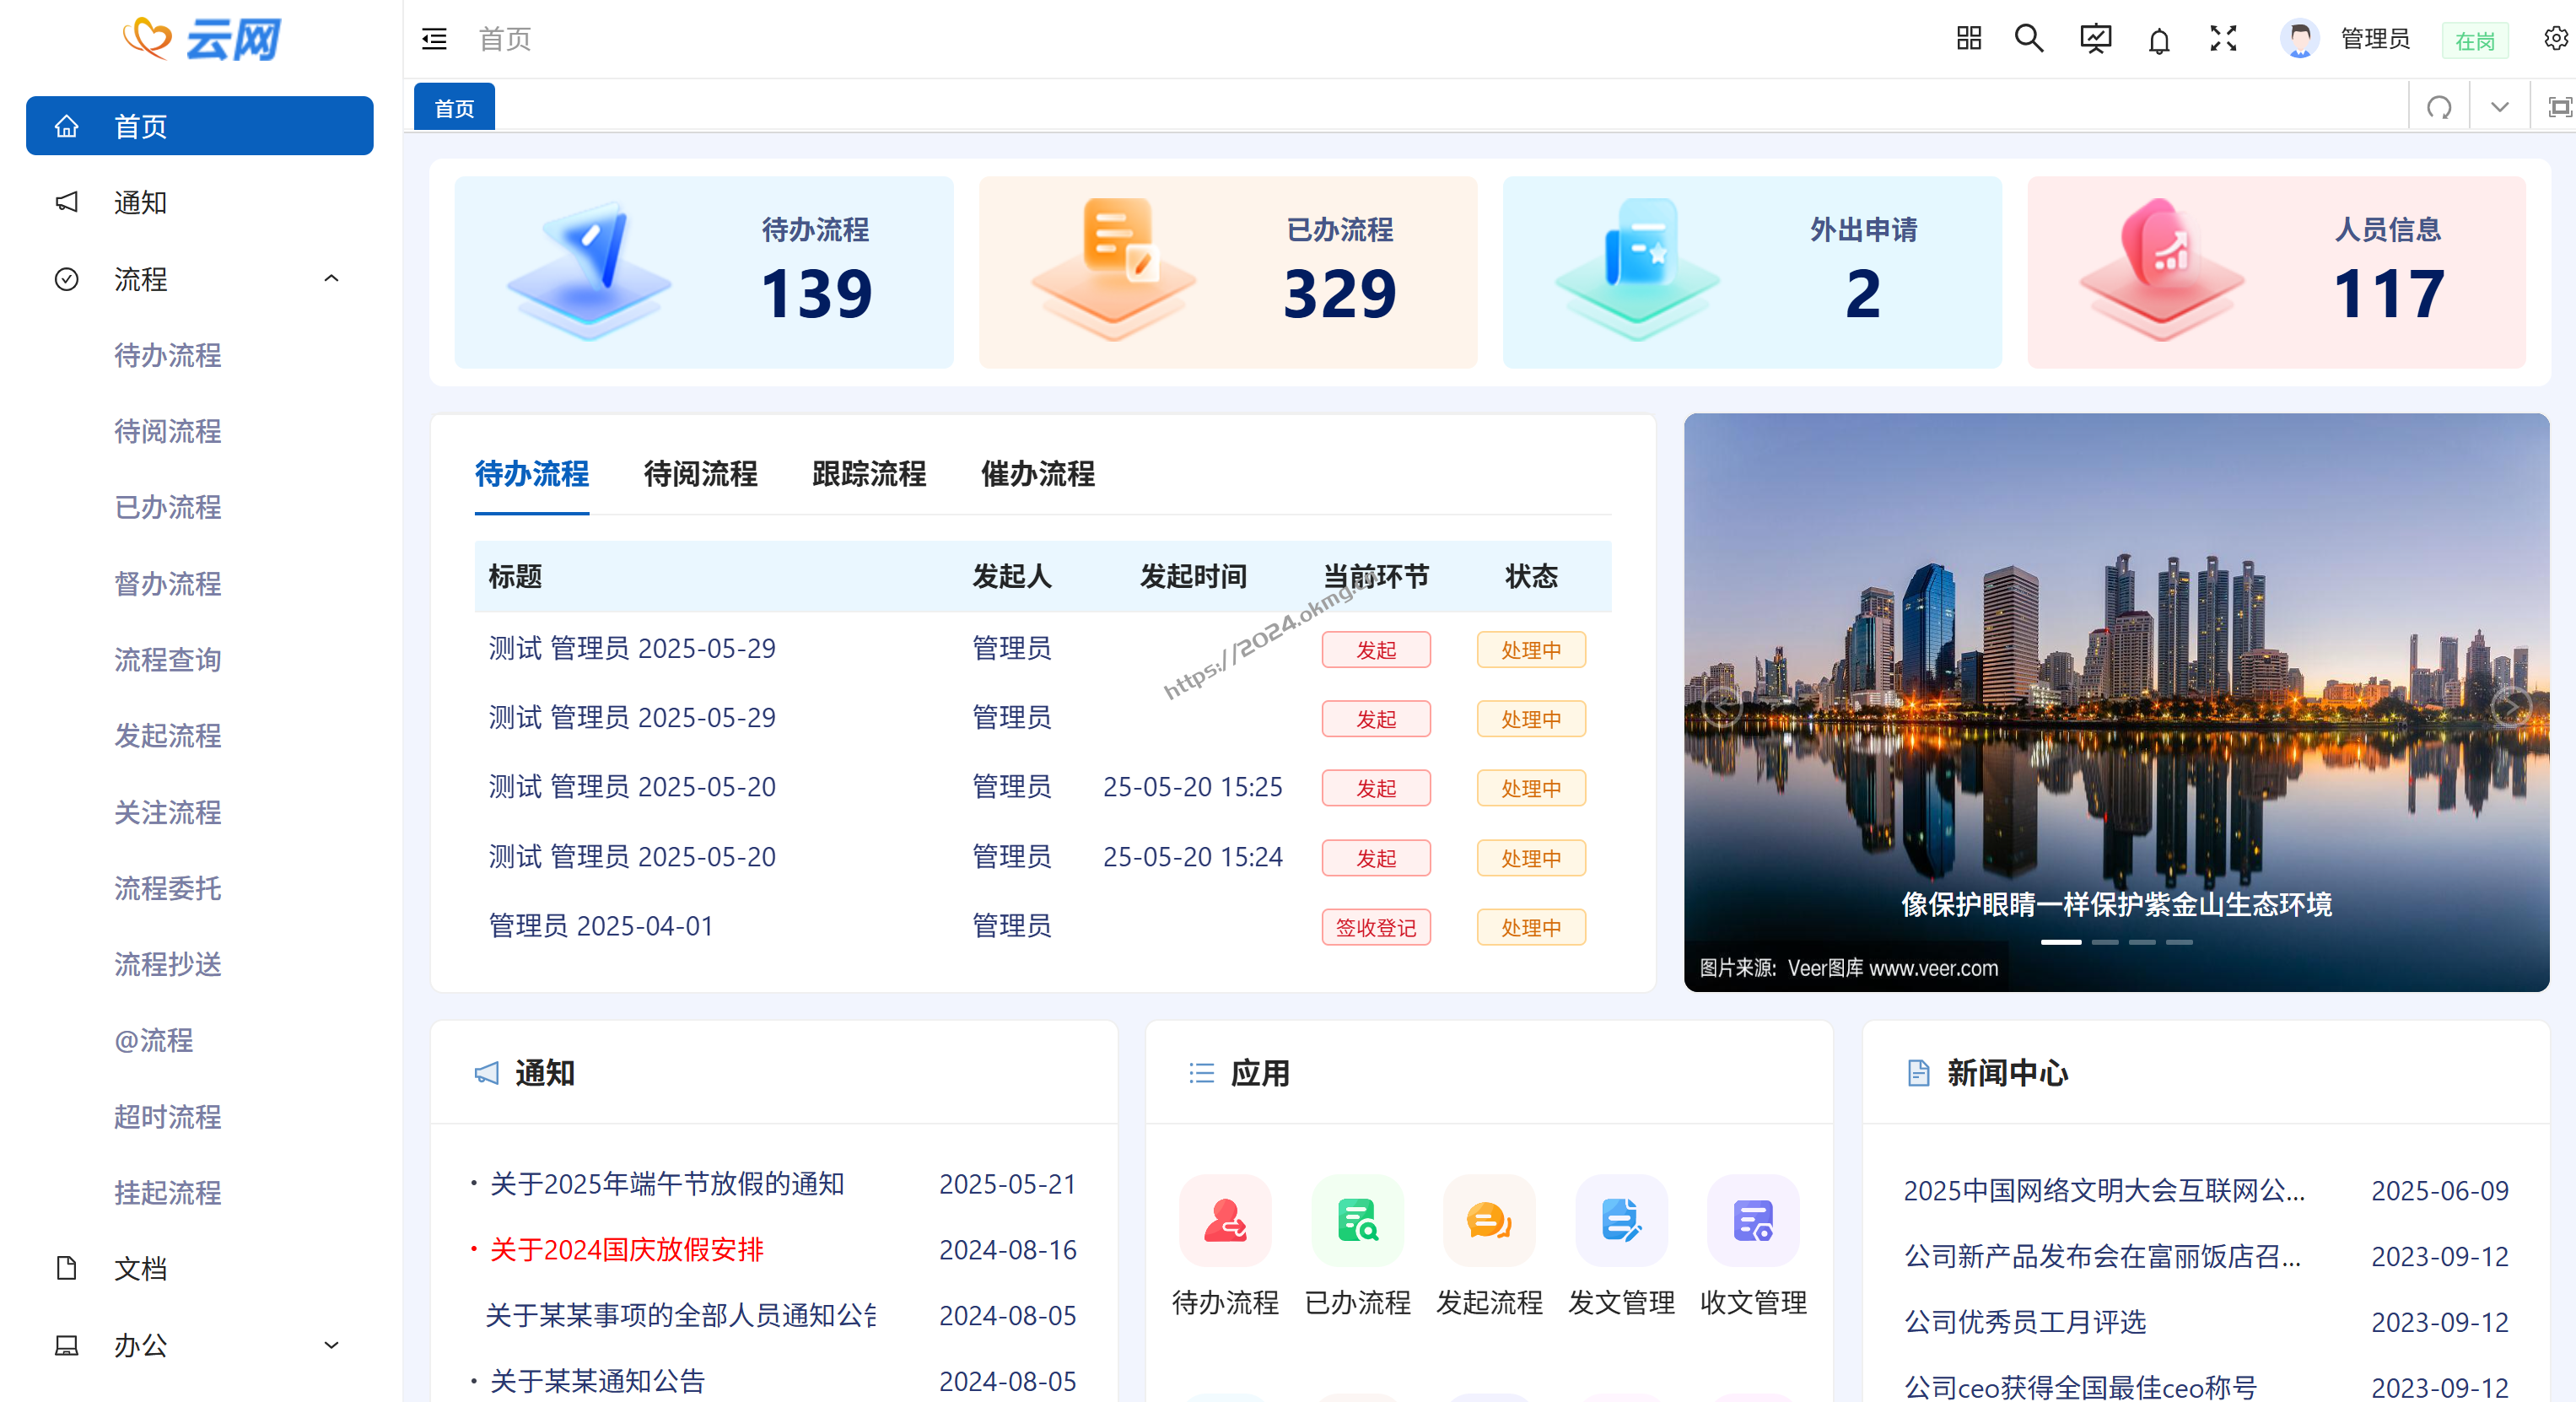2576x1402 pixels.
Task: Click the 发起 button on the first row
Action: click(1376, 649)
